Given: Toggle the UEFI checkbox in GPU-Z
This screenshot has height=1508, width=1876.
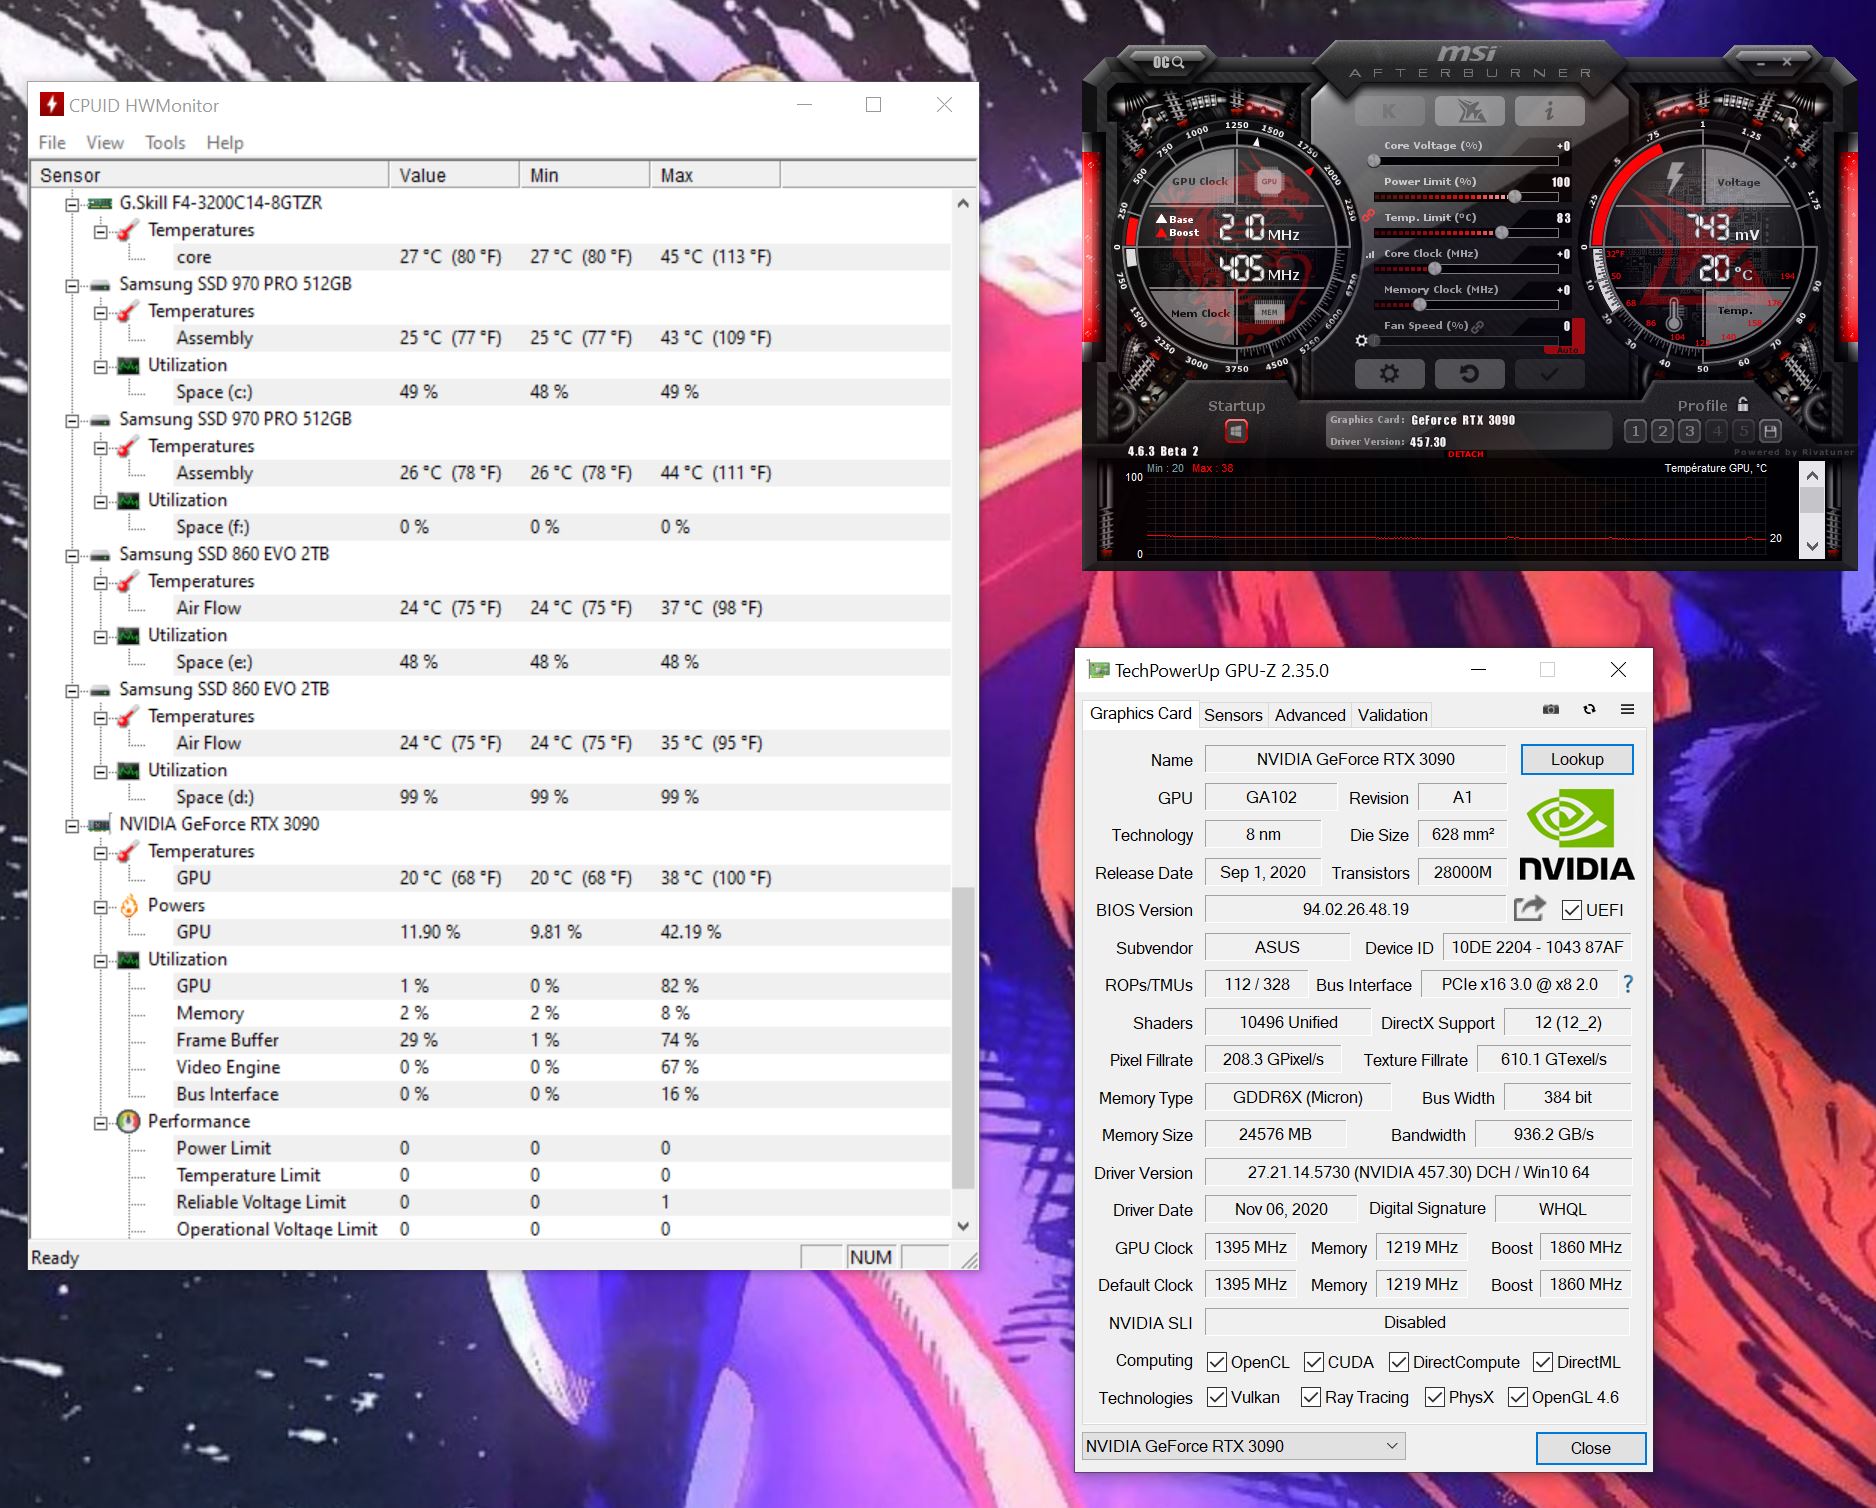Looking at the screenshot, I should (x=1572, y=910).
